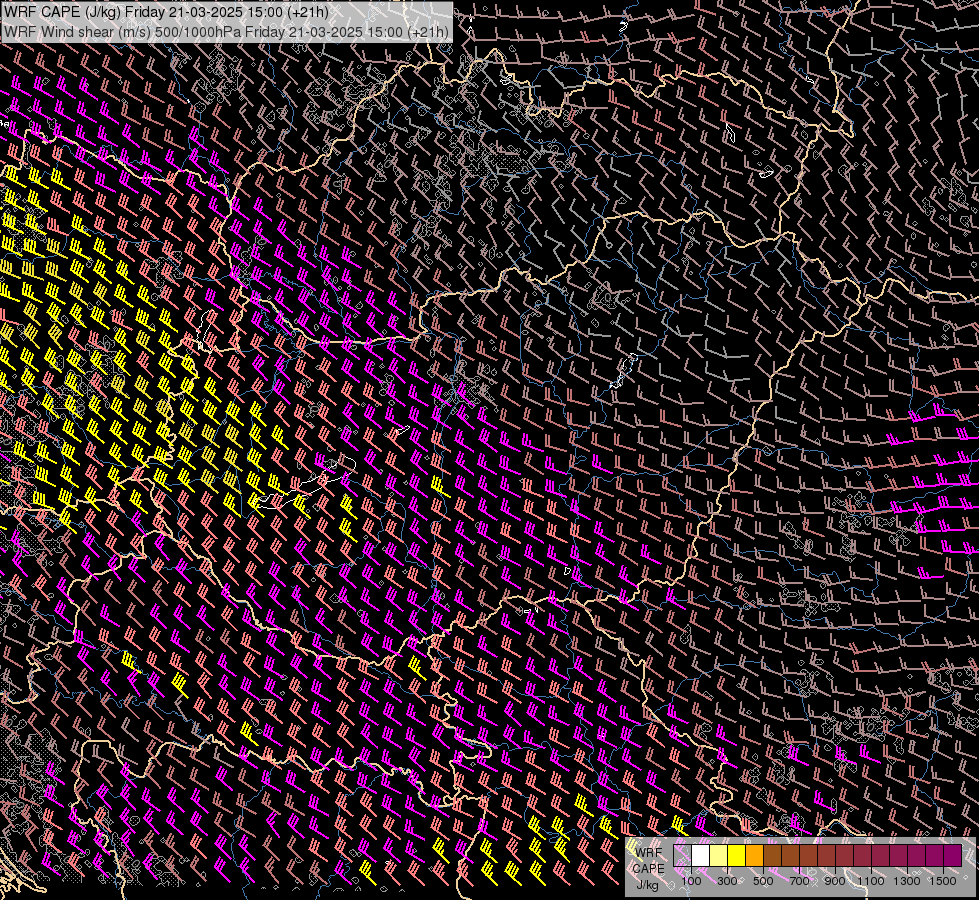Select the pale yellow CAPE legend swatch
This screenshot has height=900, width=979.
[x=719, y=855]
